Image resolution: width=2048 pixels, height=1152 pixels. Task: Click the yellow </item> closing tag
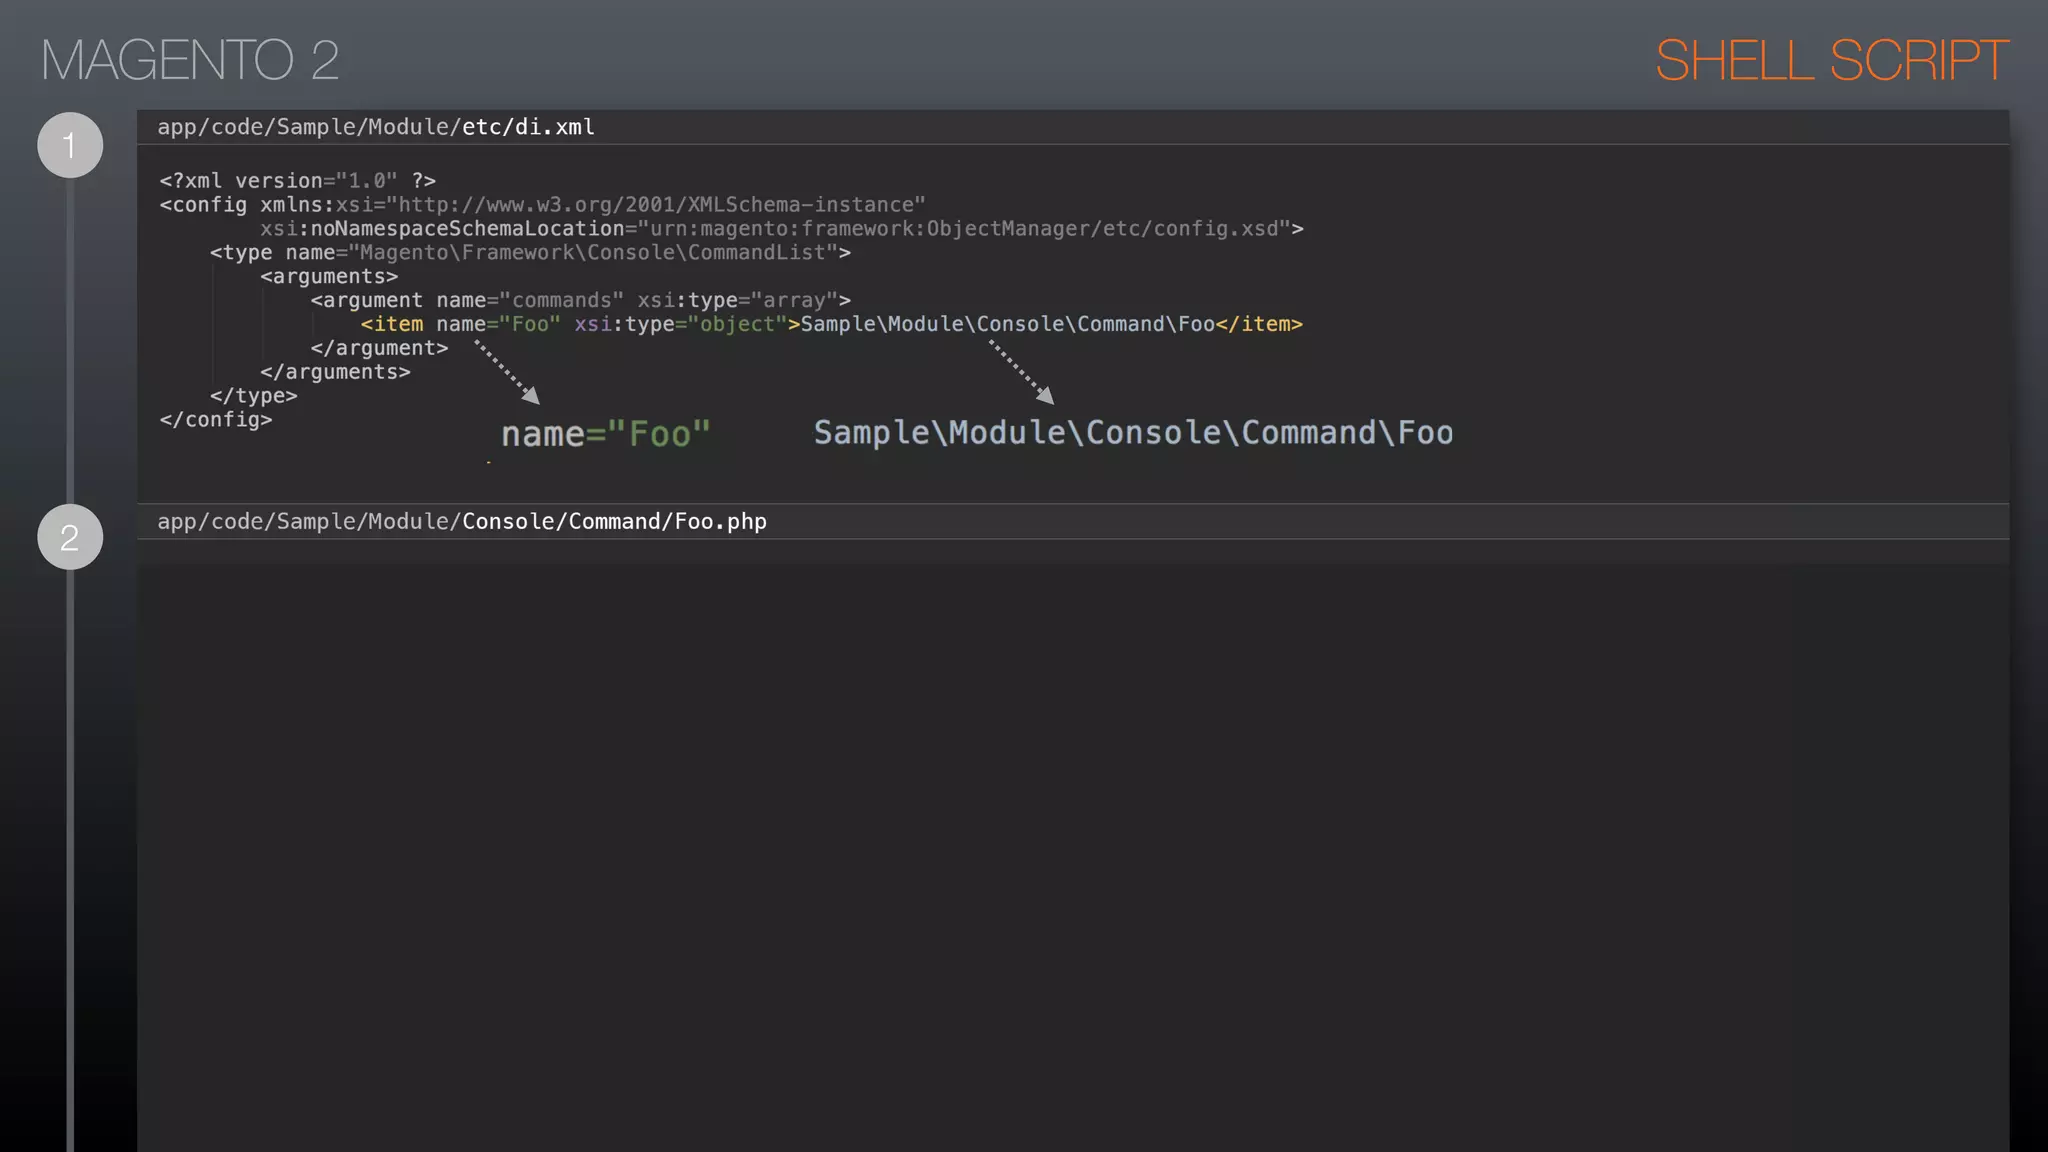click(1259, 325)
